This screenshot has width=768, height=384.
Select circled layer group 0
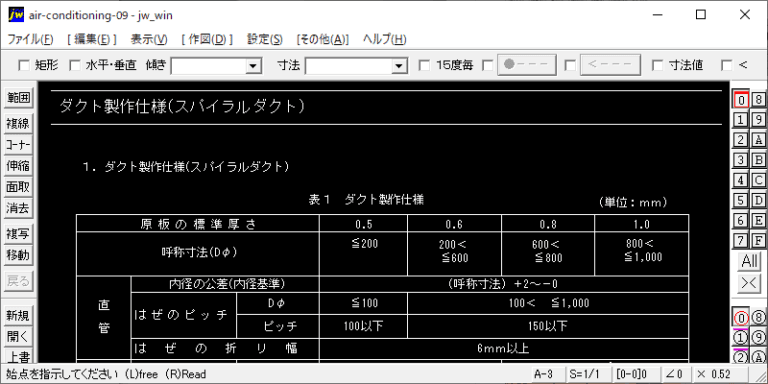point(741,318)
